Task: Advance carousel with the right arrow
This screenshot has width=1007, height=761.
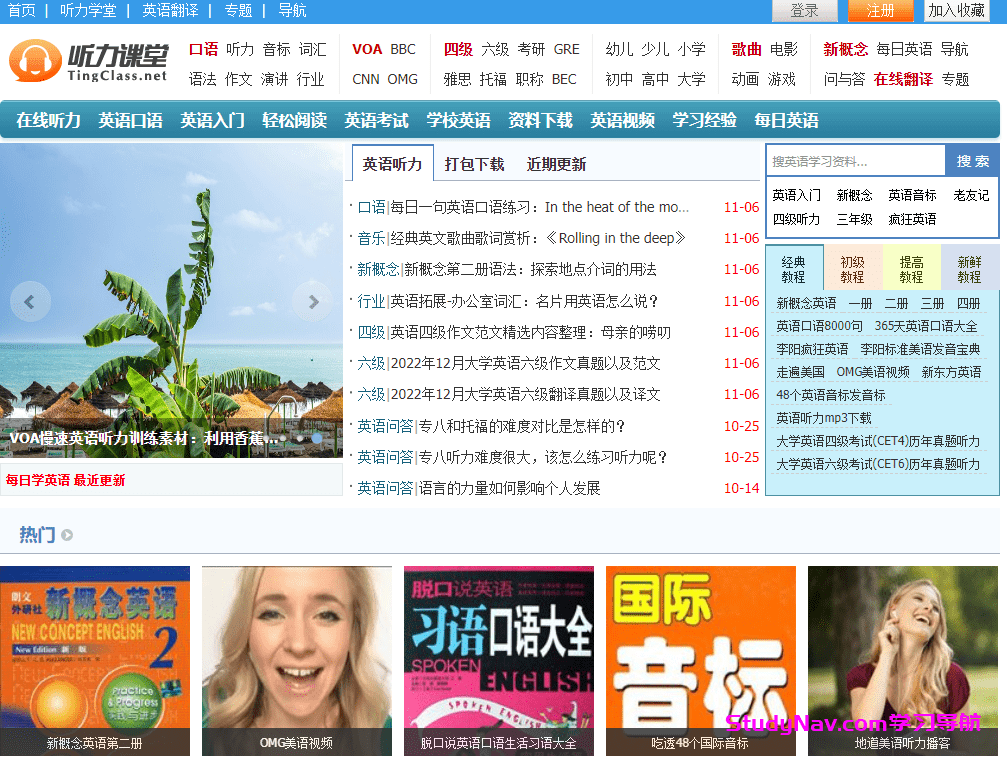Action: point(313,301)
